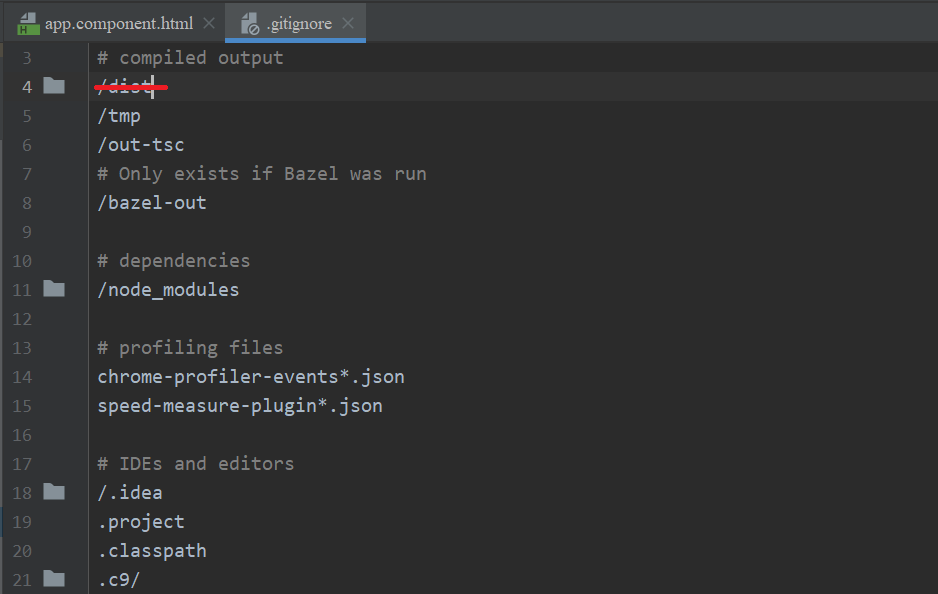Image resolution: width=938 pixels, height=594 pixels.
Task: Click the folder gutter icon beside .c9/
Action: pyautogui.click(x=54, y=579)
